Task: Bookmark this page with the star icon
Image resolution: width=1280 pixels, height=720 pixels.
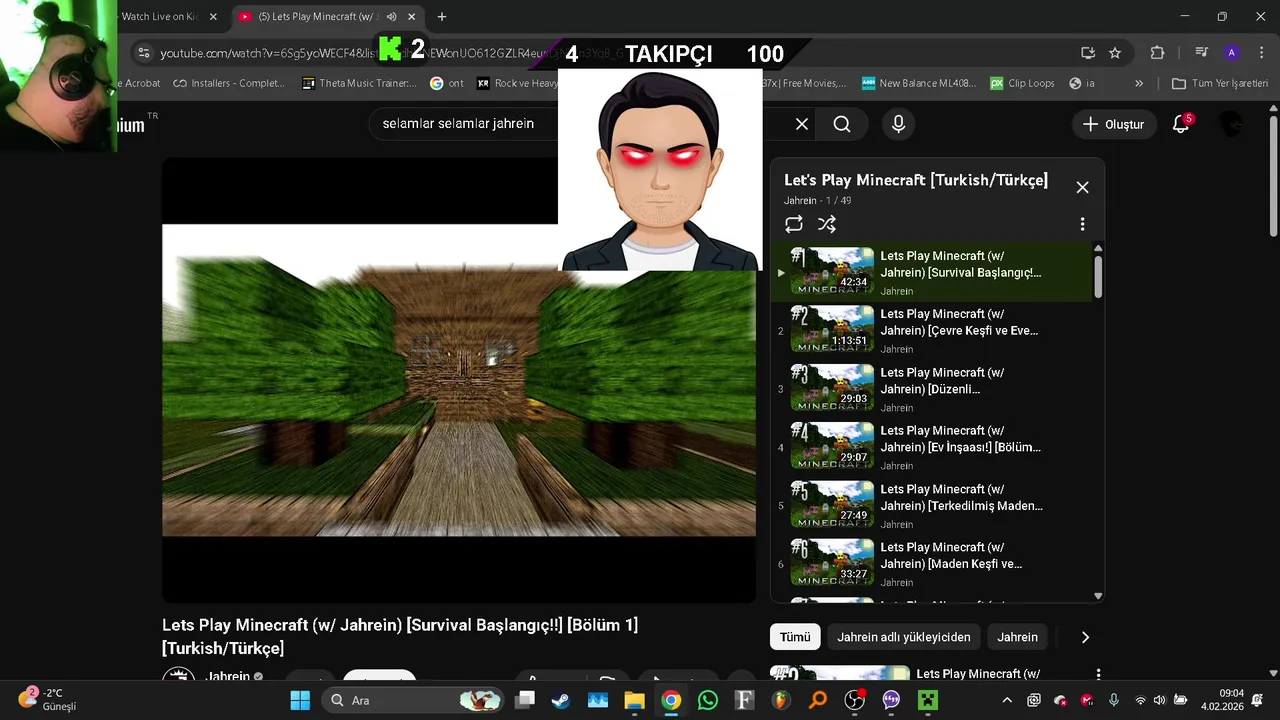Action: click(x=1115, y=53)
